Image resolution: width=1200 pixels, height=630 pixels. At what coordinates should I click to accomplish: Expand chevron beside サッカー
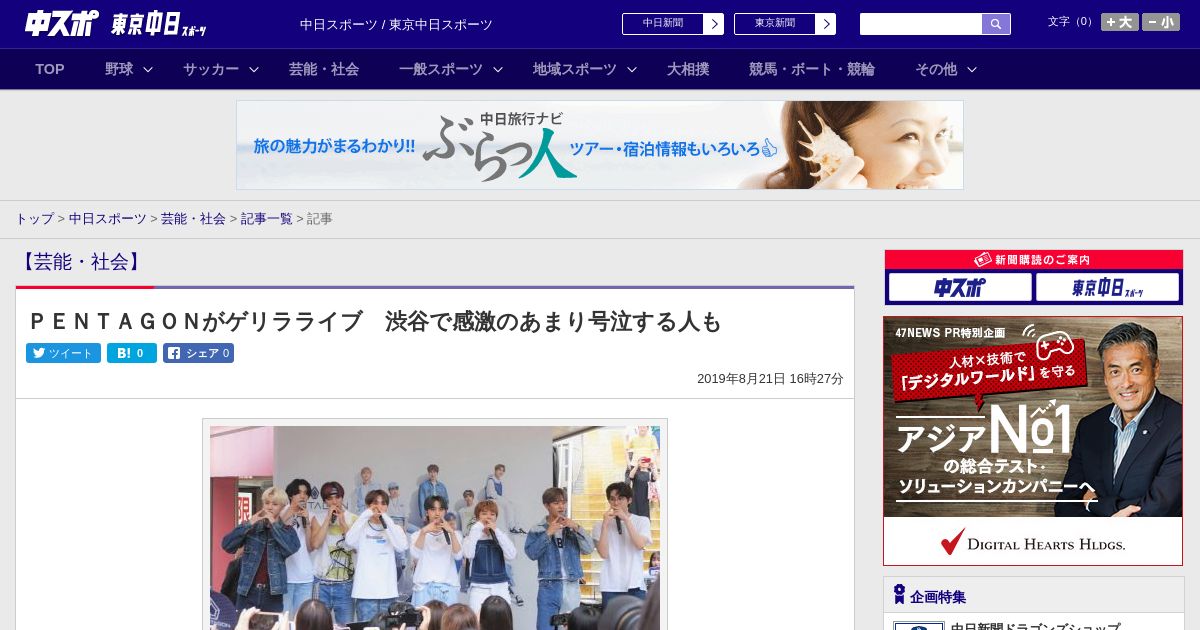point(254,69)
